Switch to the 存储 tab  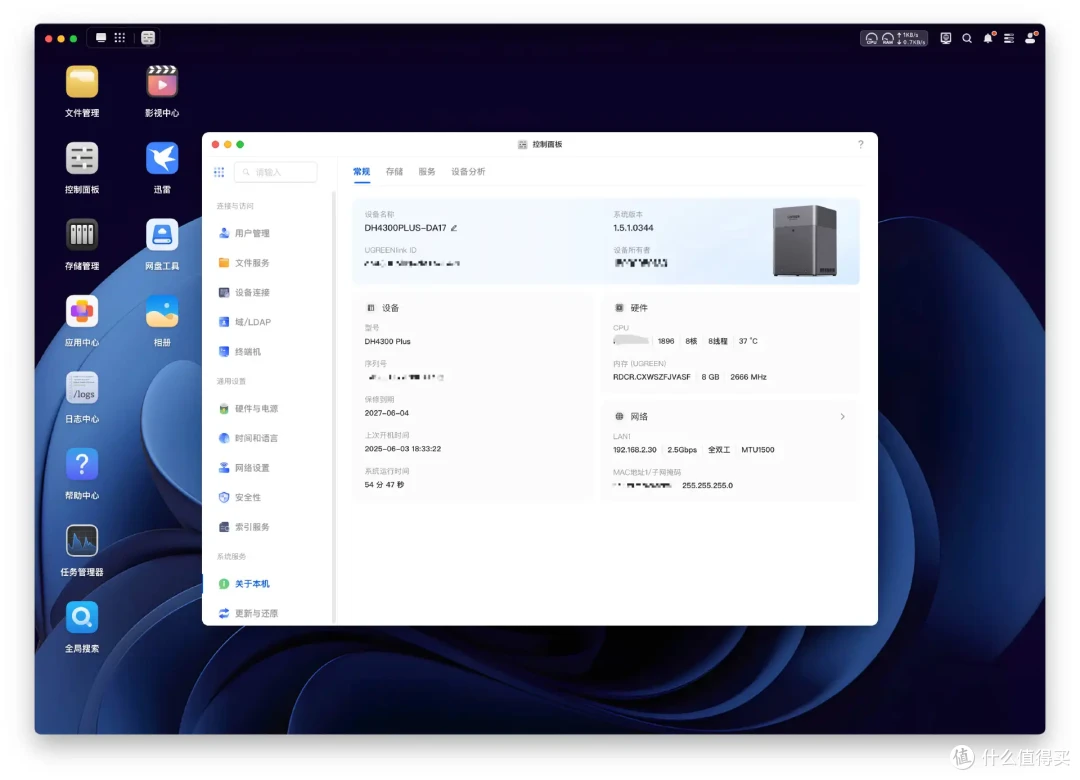pyautogui.click(x=394, y=172)
